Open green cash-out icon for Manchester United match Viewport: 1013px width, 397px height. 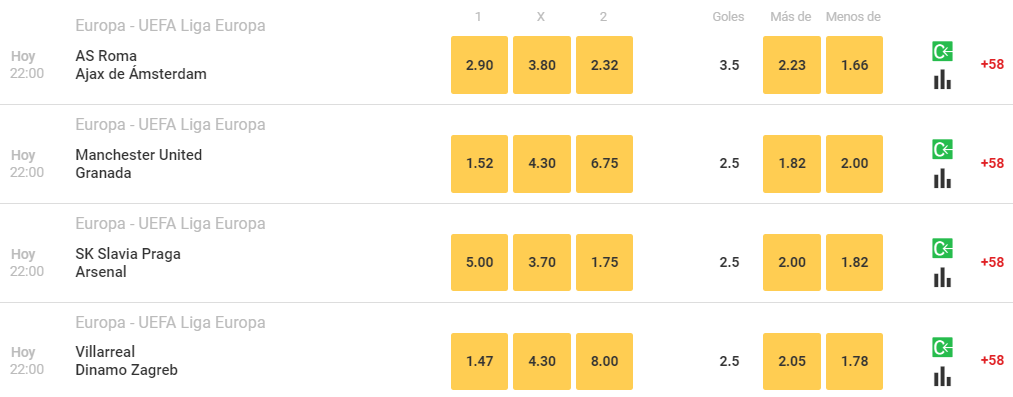pos(942,150)
